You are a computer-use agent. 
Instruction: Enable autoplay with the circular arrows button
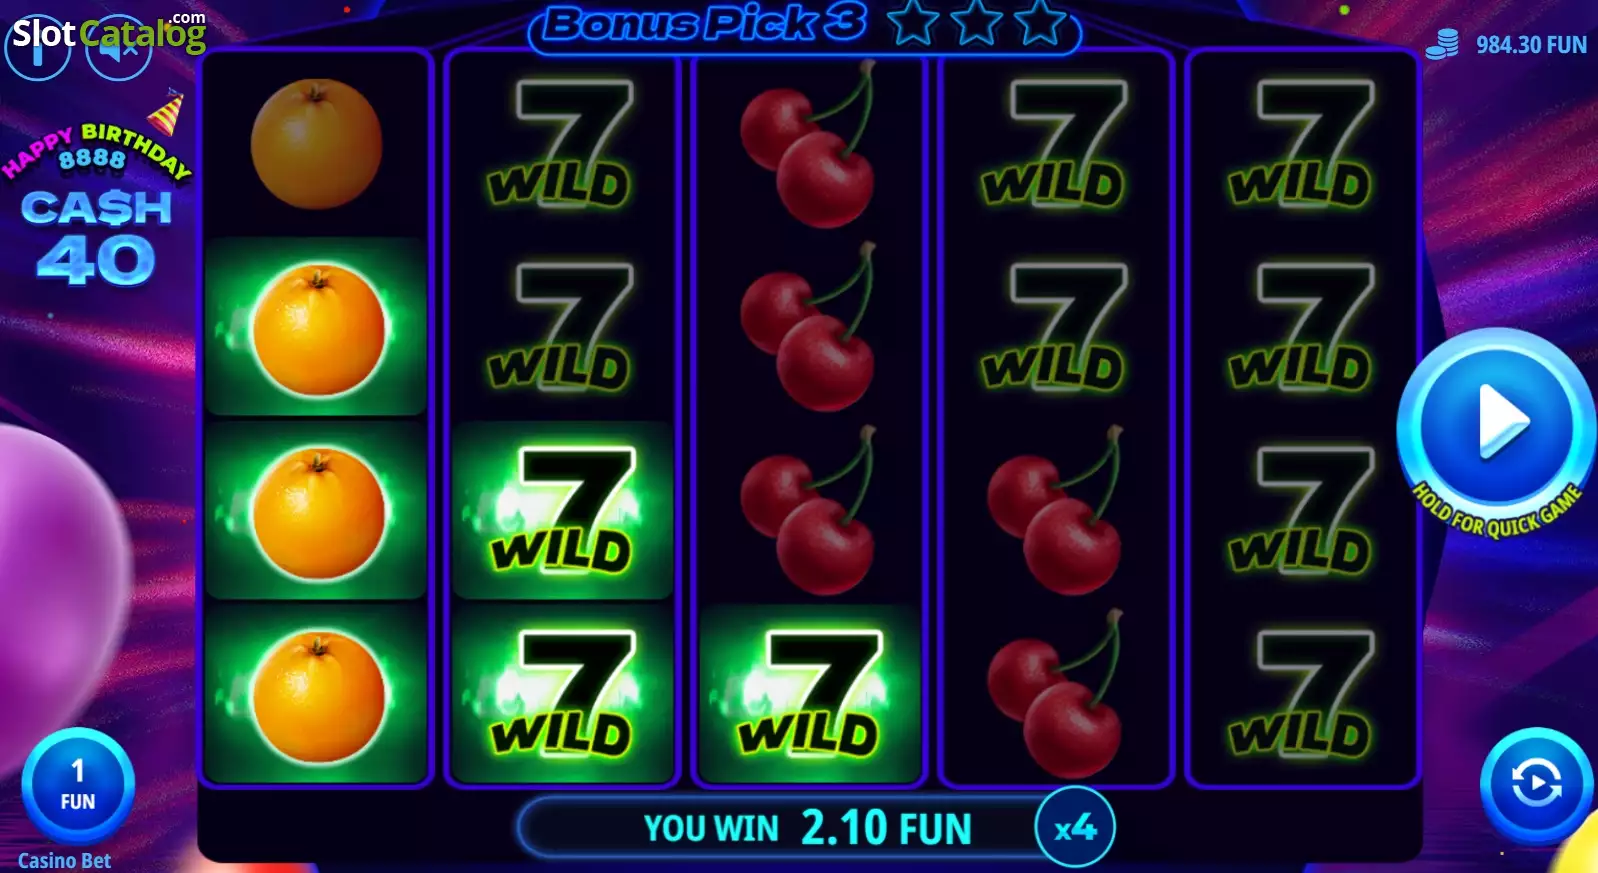[x=1536, y=783]
